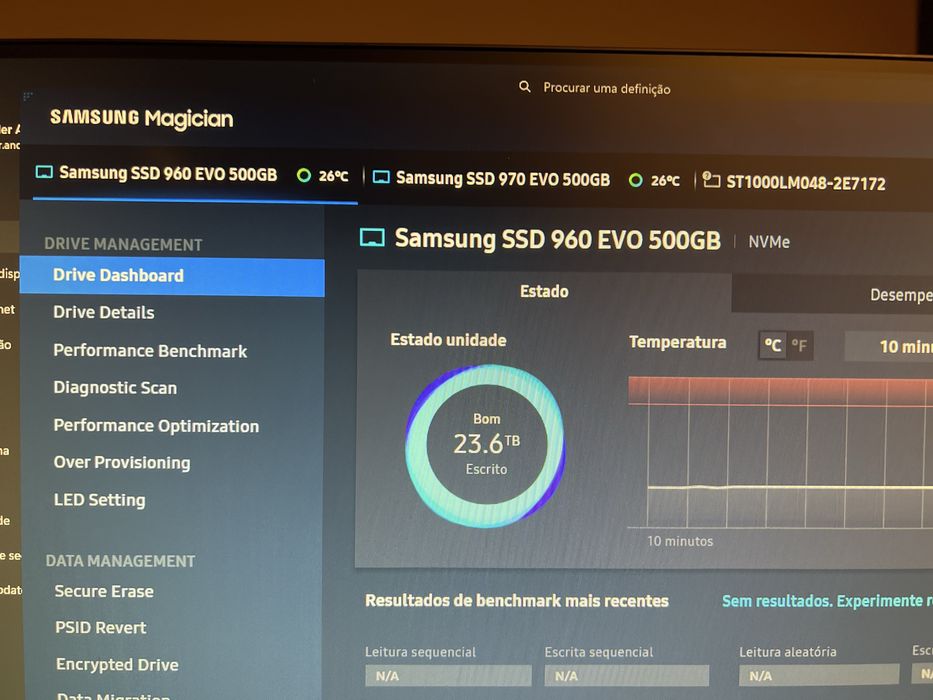This screenshot has height=700, width=933.
Task: Open Performance Optimization in the sidebar
Action: [156, 426]
